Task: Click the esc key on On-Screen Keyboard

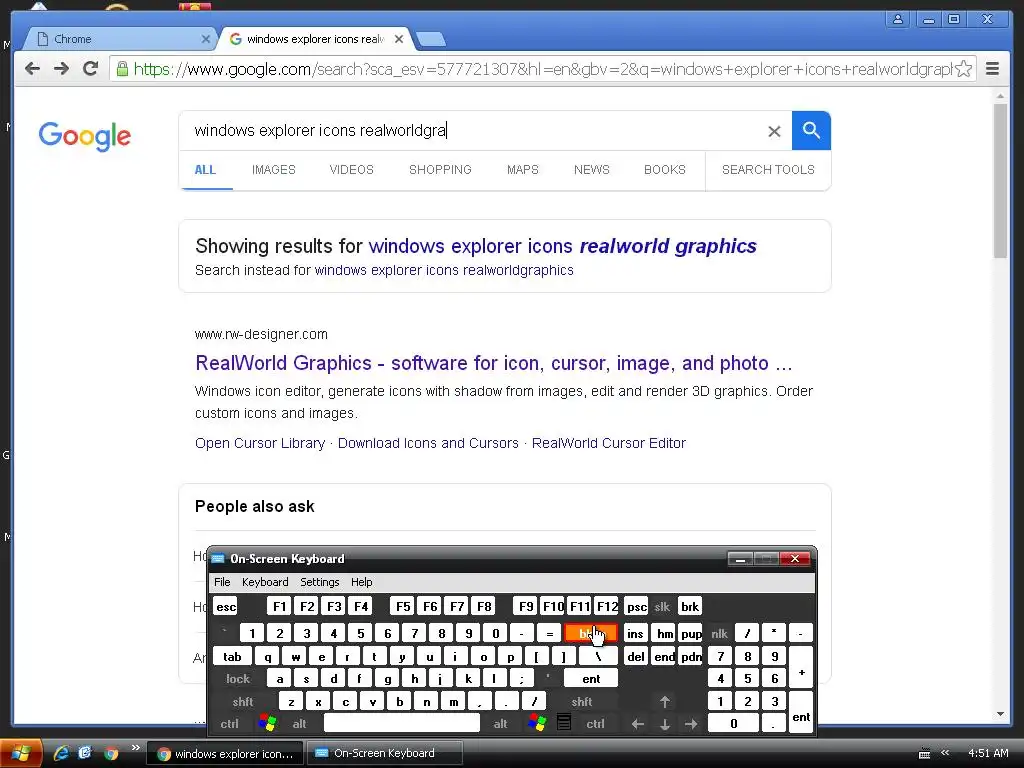Action: [x=226, y=607]
